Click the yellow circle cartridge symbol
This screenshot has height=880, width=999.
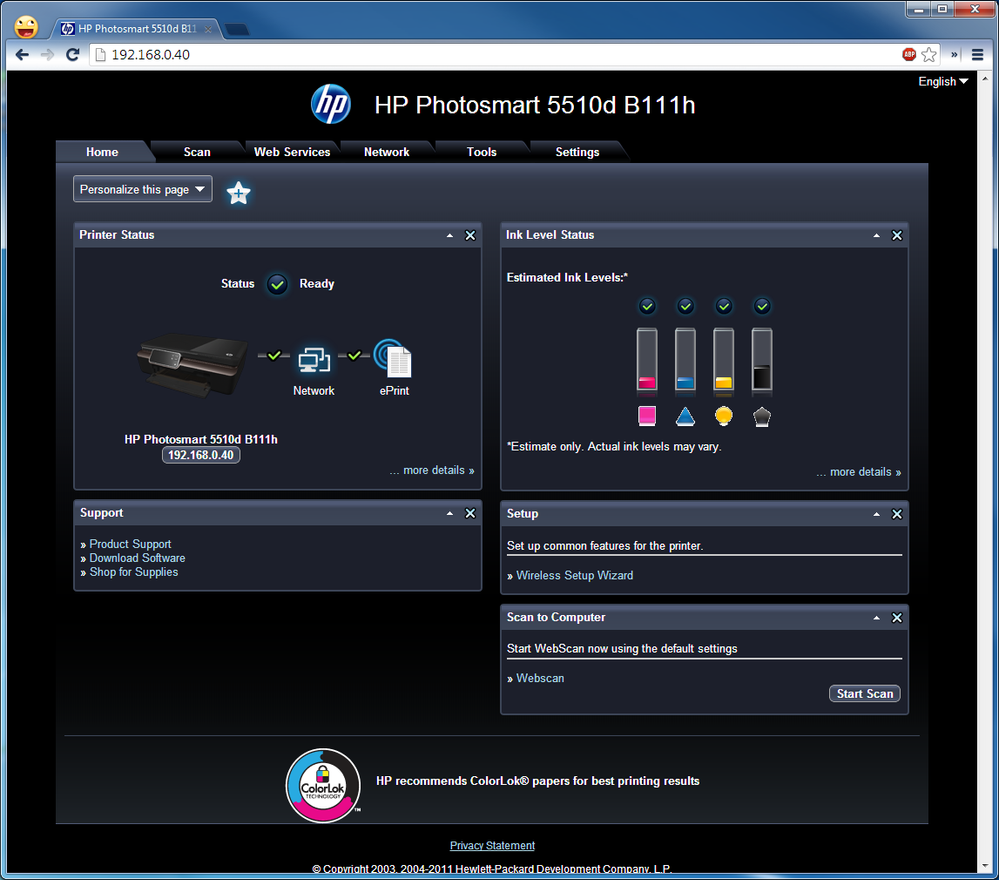(x=724, y=415)
